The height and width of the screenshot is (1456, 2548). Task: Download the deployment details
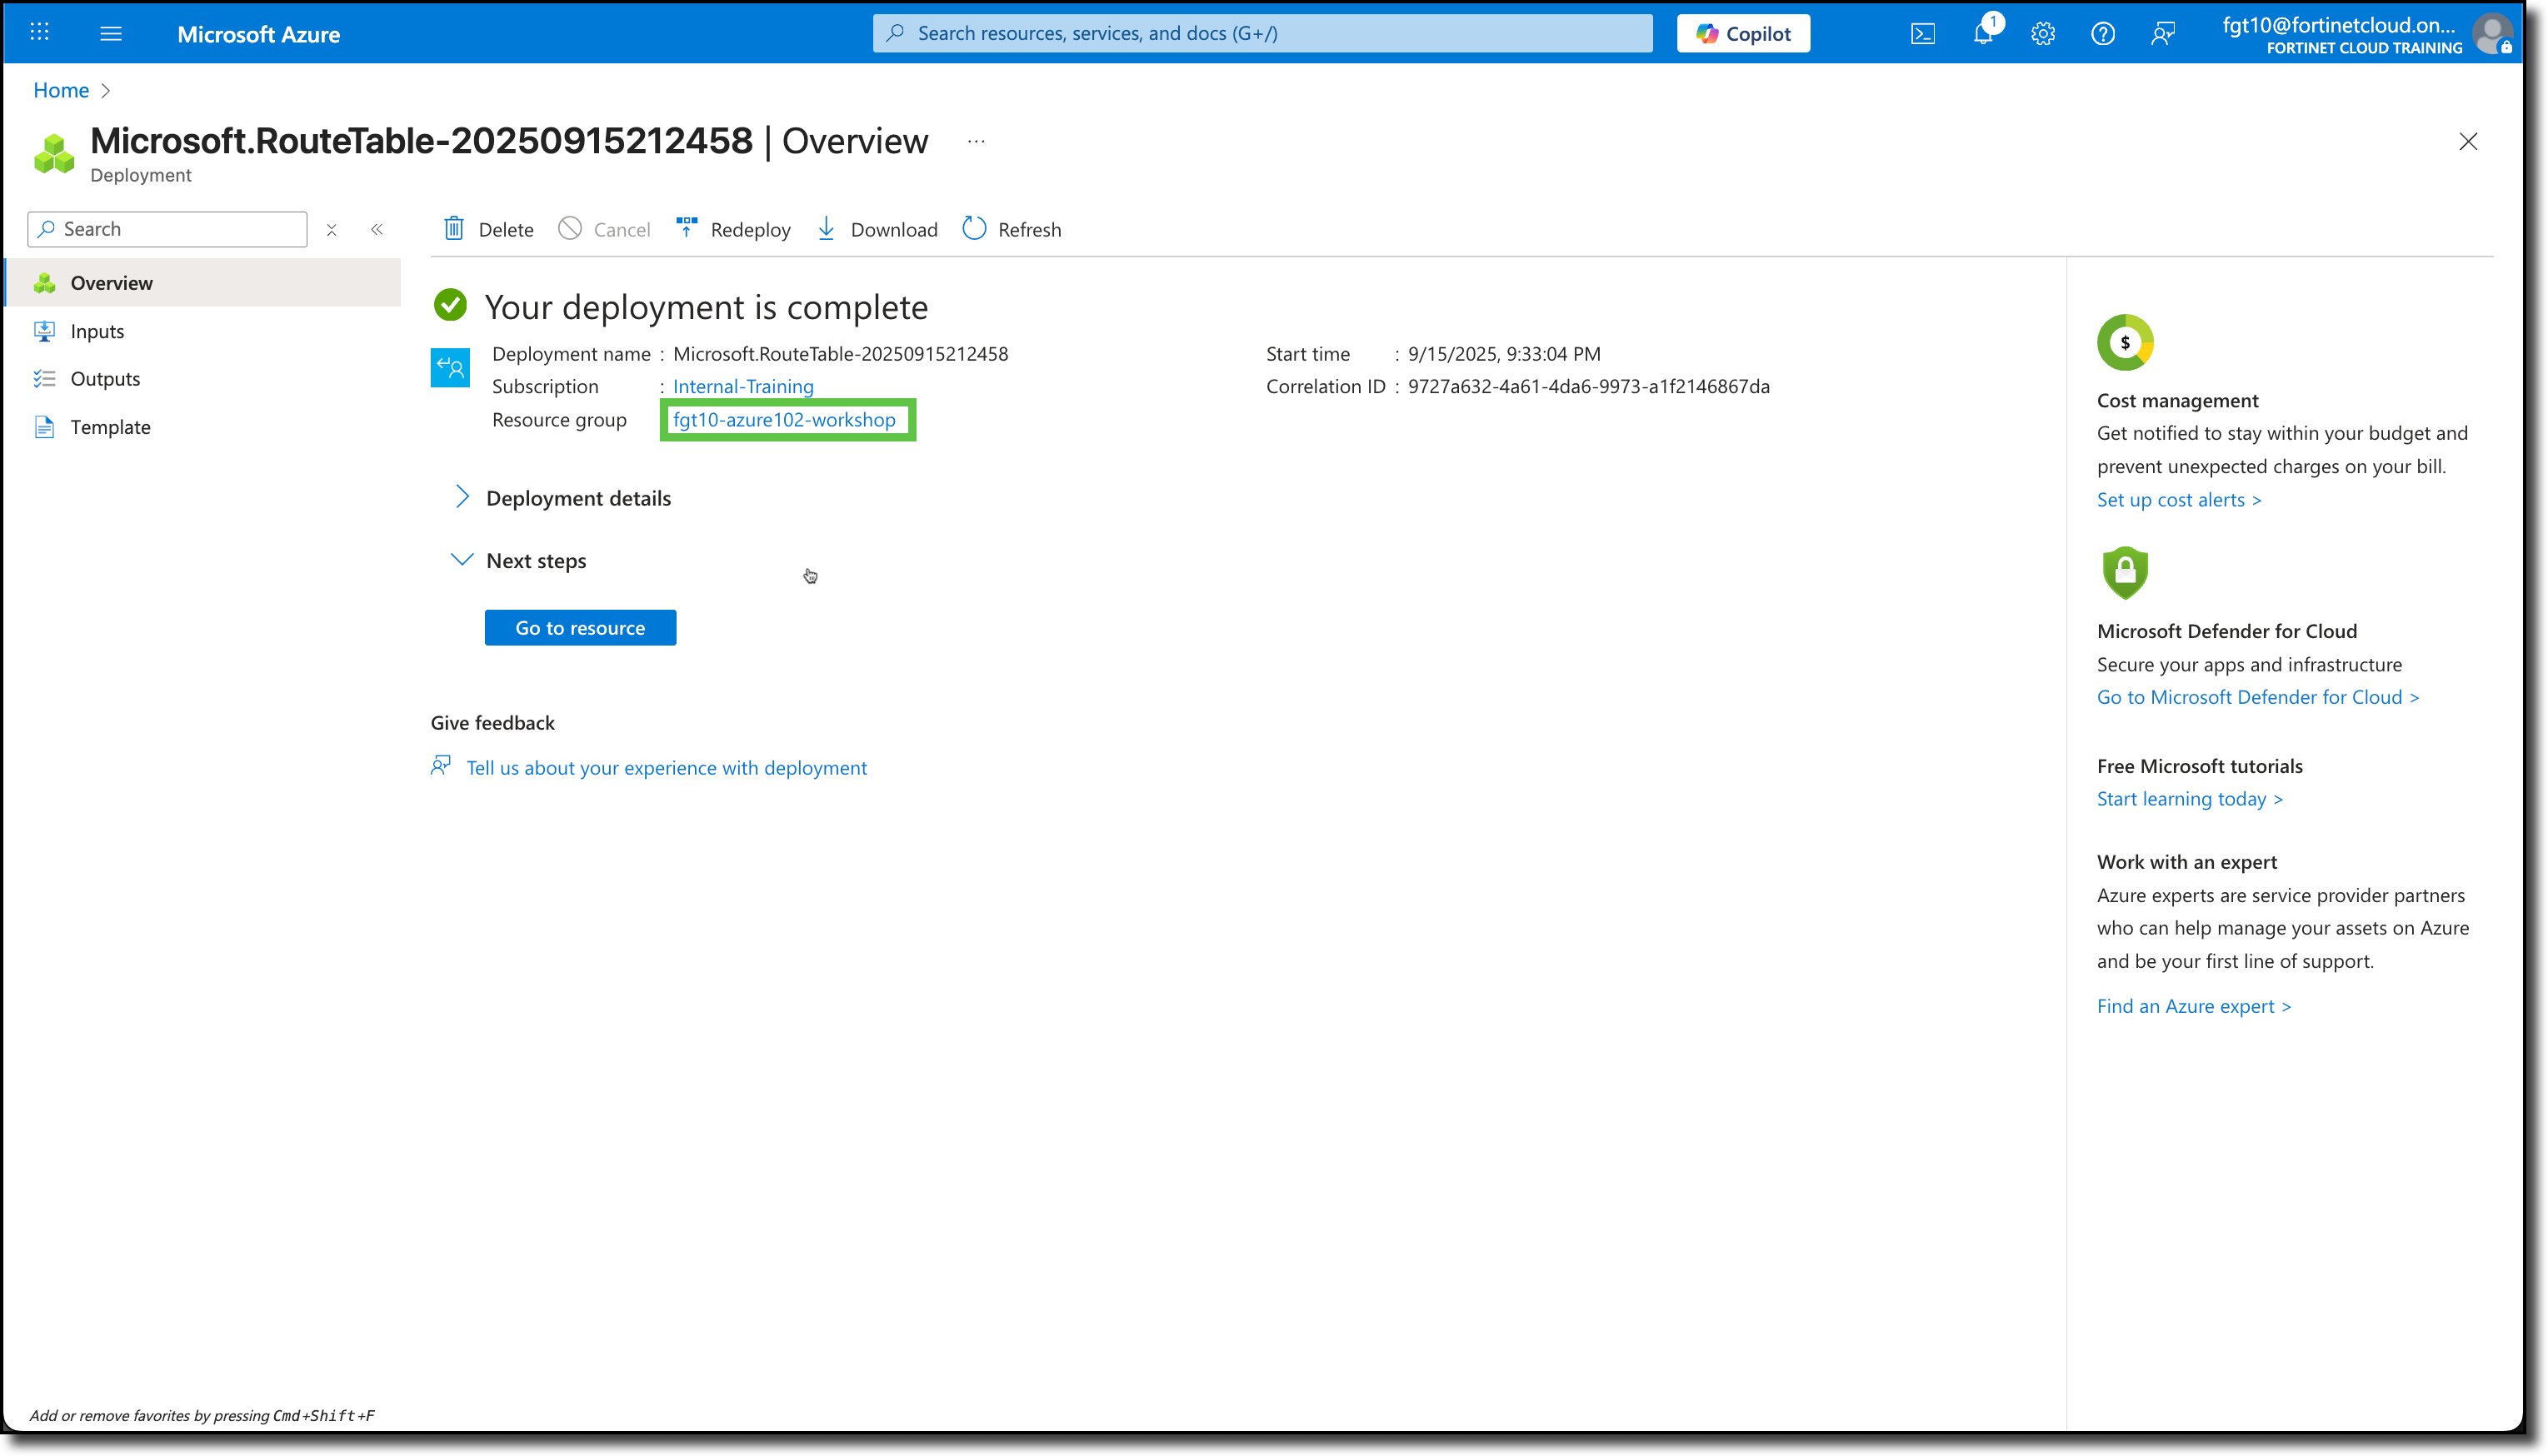point(877,229)
